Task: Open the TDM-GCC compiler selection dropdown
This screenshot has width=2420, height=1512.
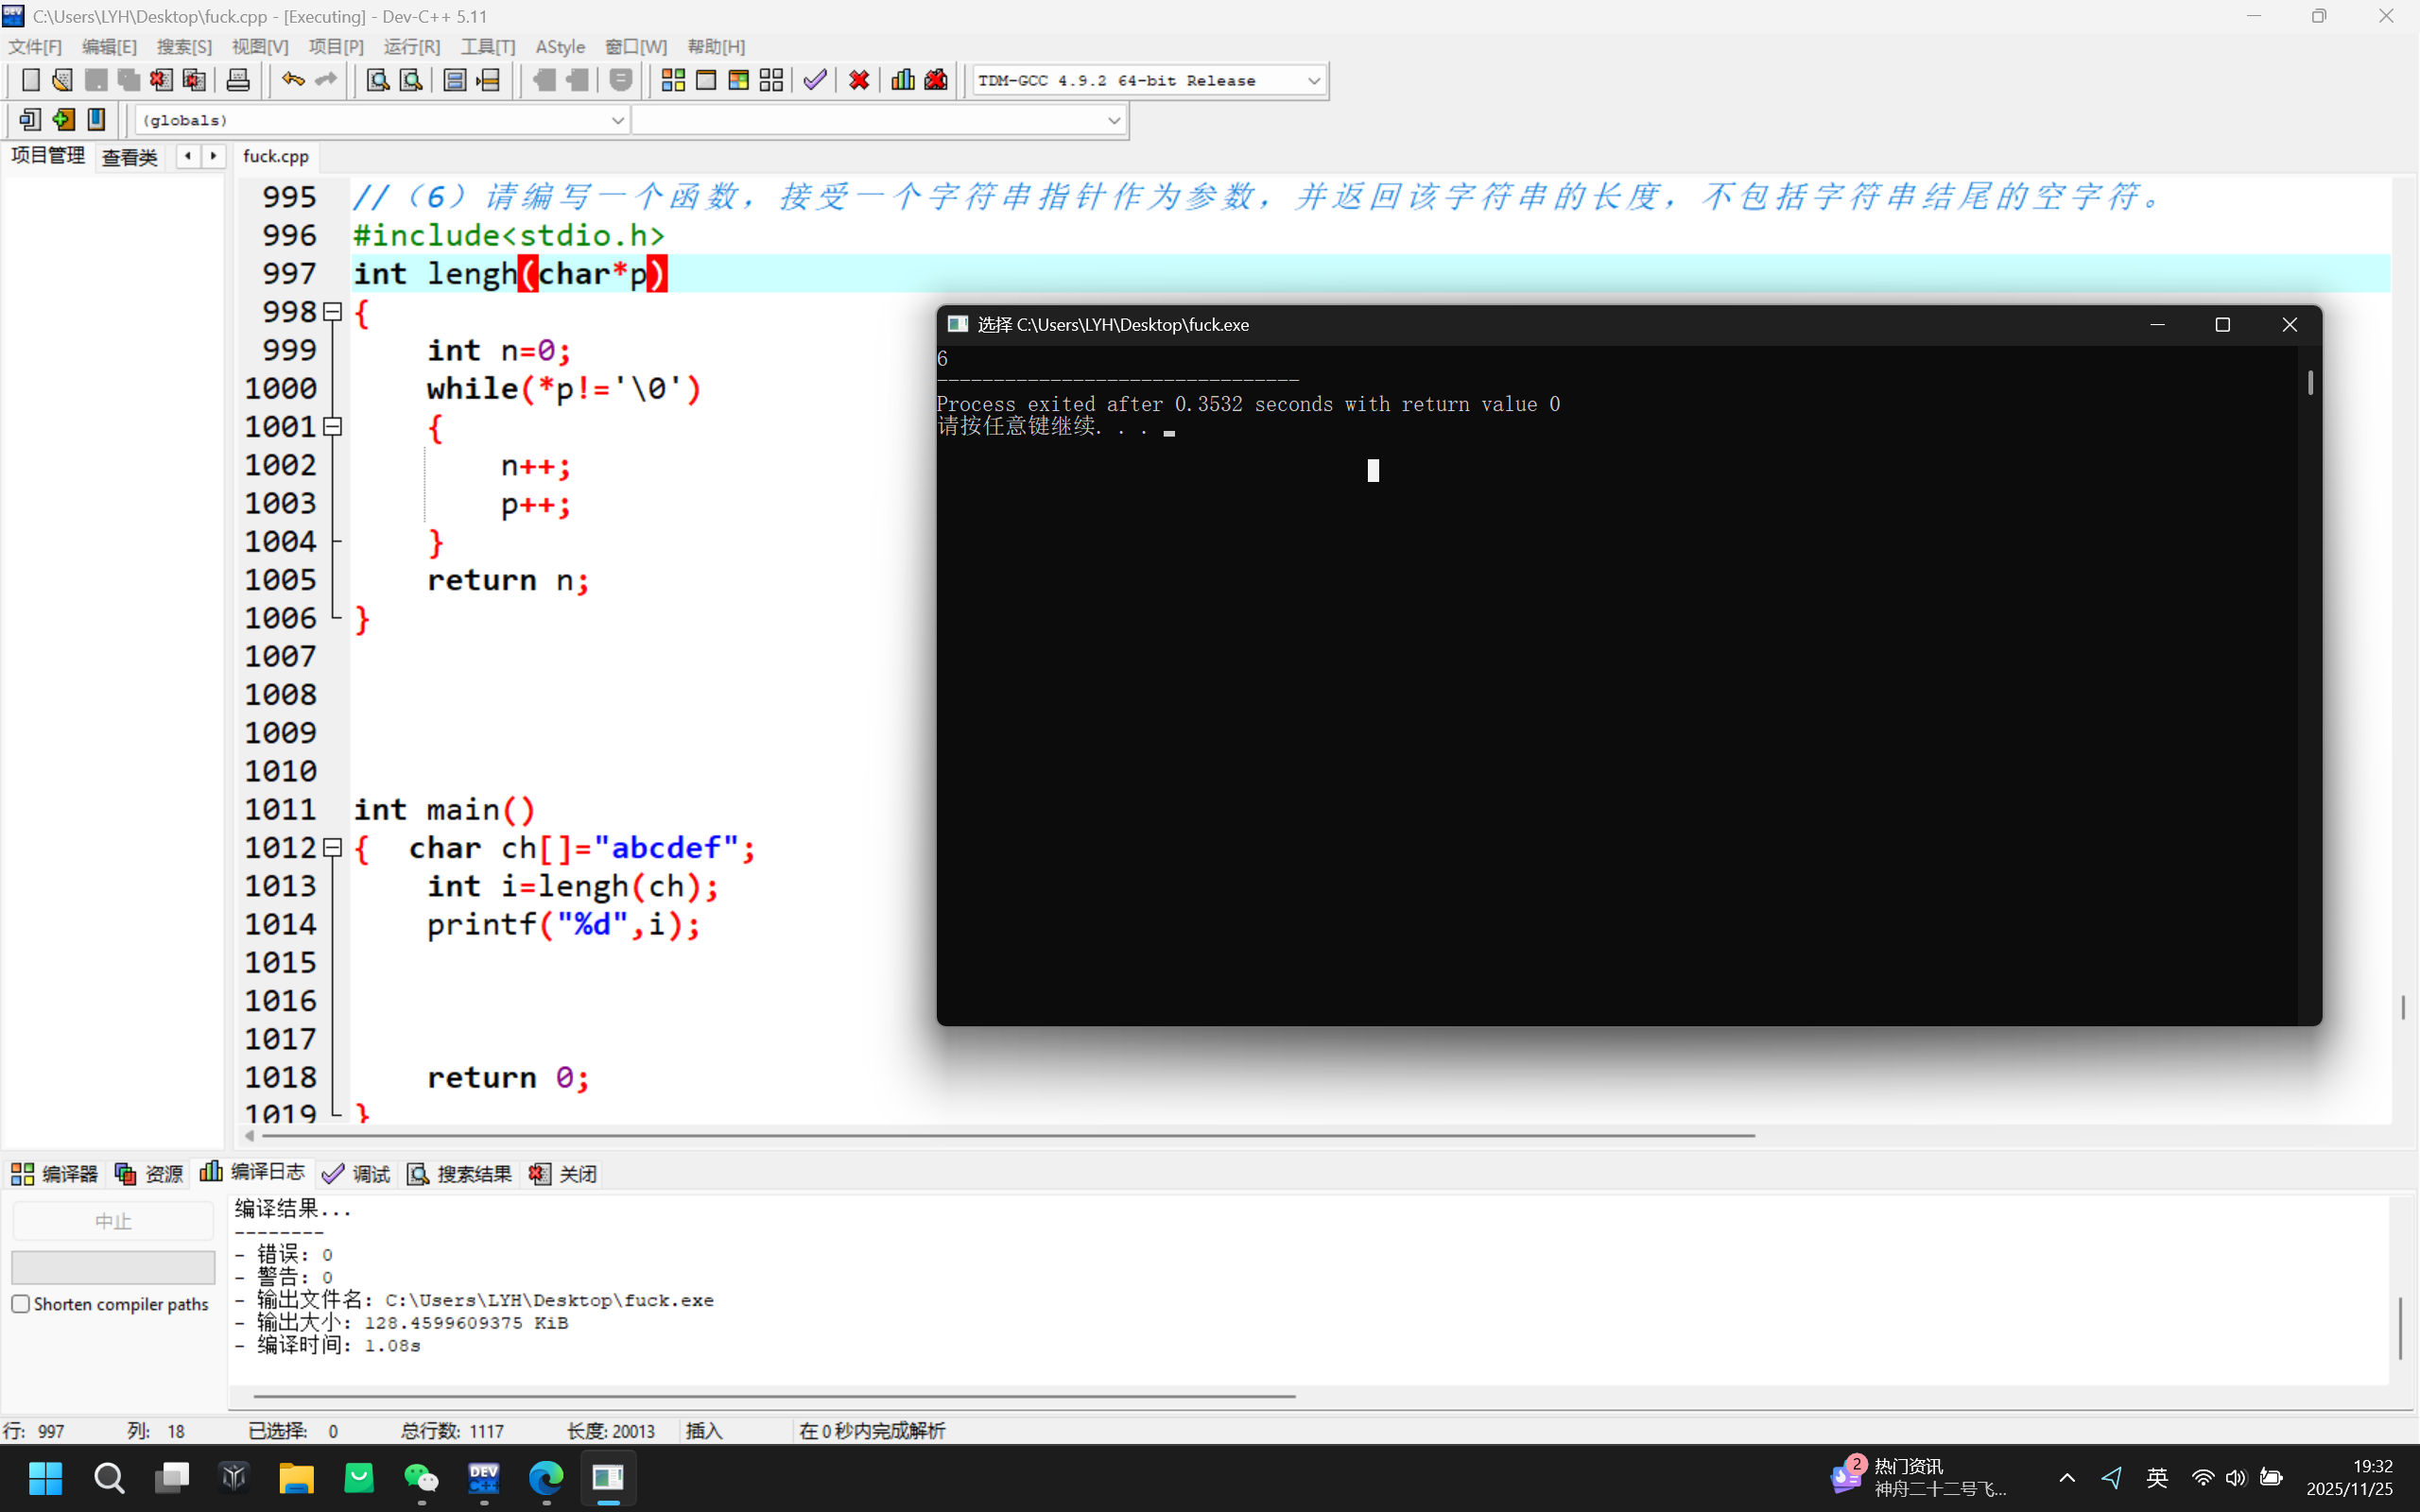Action: (1313, 80)
